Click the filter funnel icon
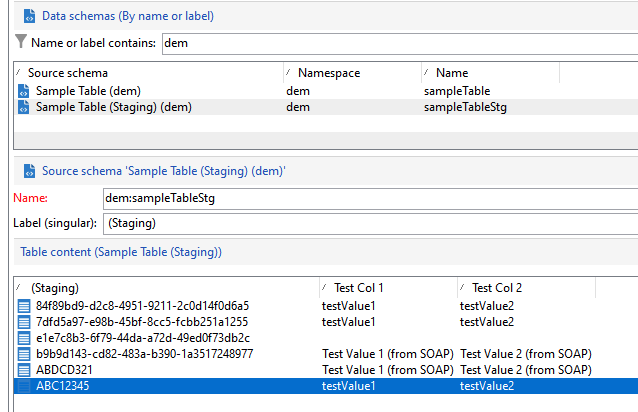638x412 pixels. (21, 42)
